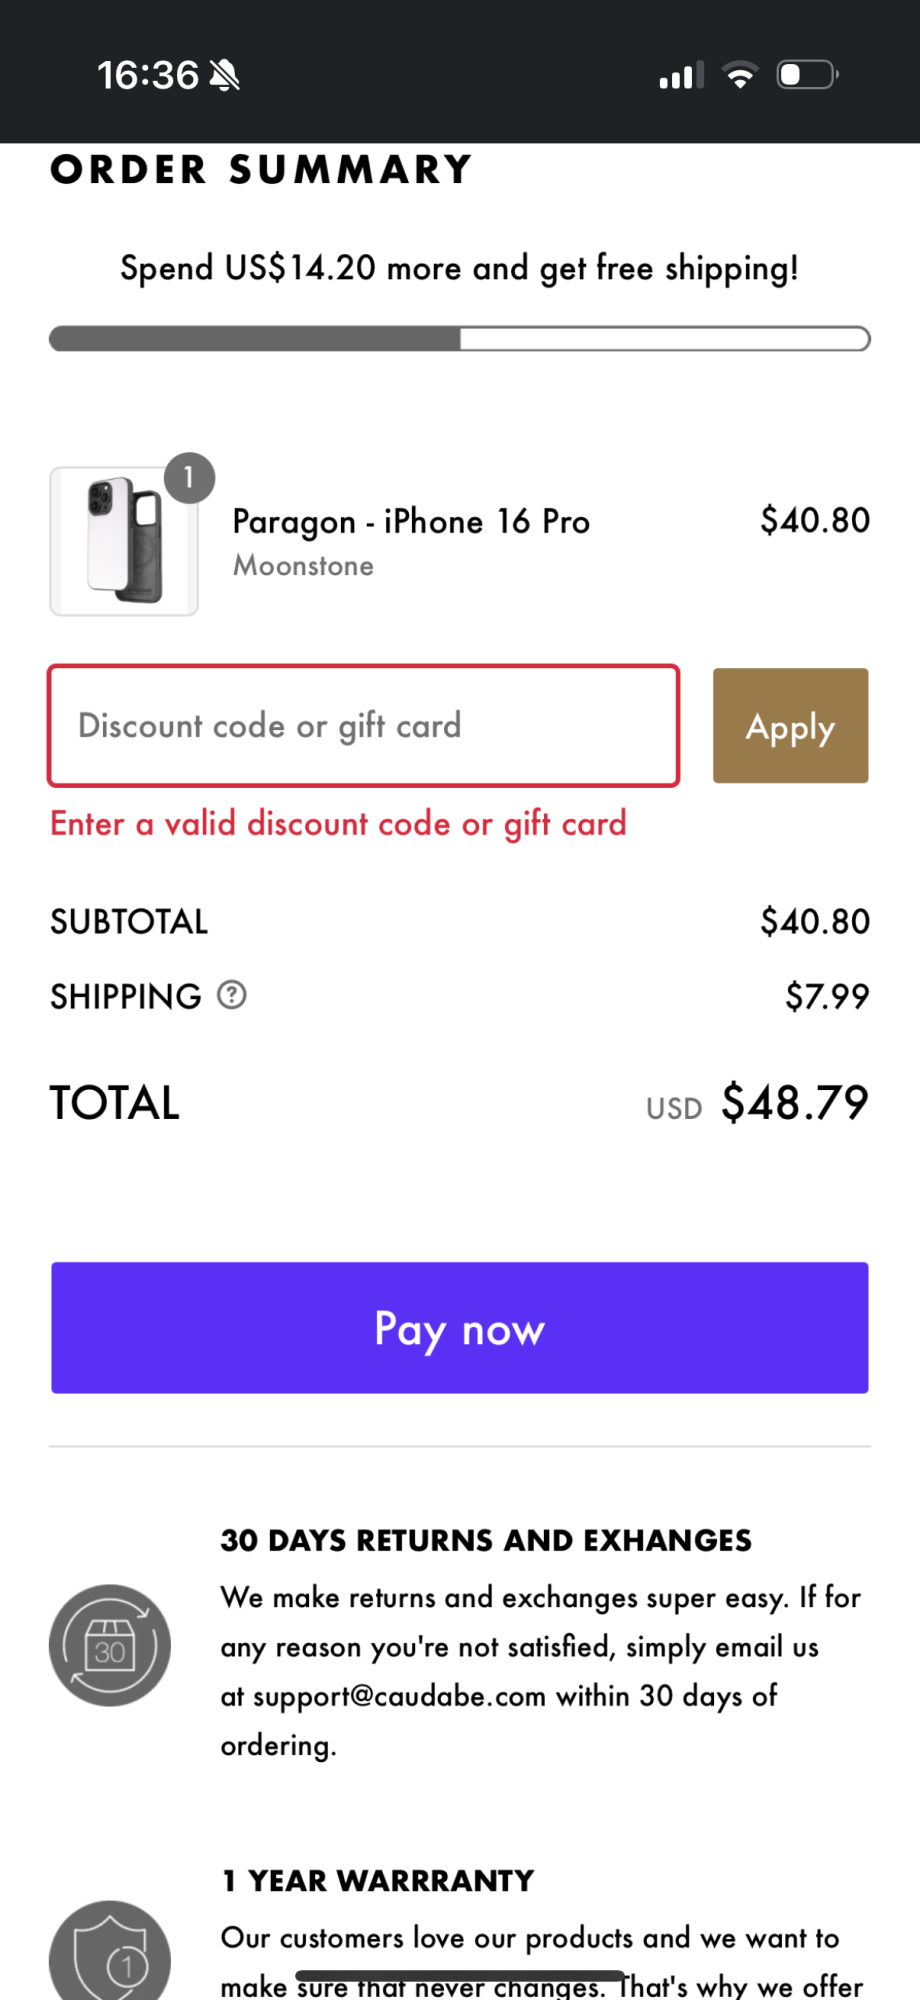The image size is (920, 2000).
Task: Tap the cellular signal bars icon
Action: click(x=681, y=75)
